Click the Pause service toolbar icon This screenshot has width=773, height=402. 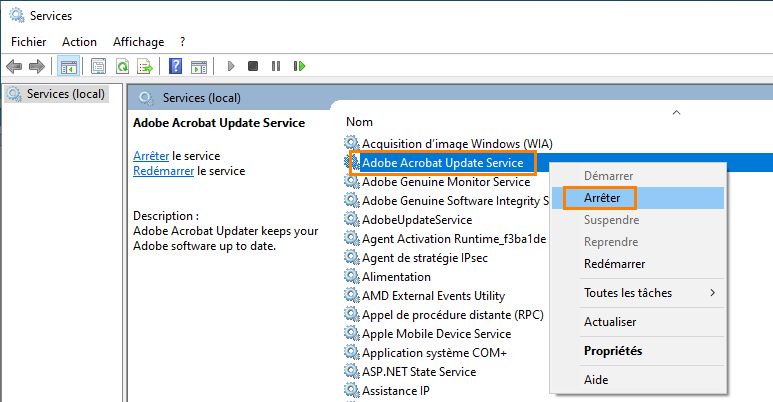276,66
